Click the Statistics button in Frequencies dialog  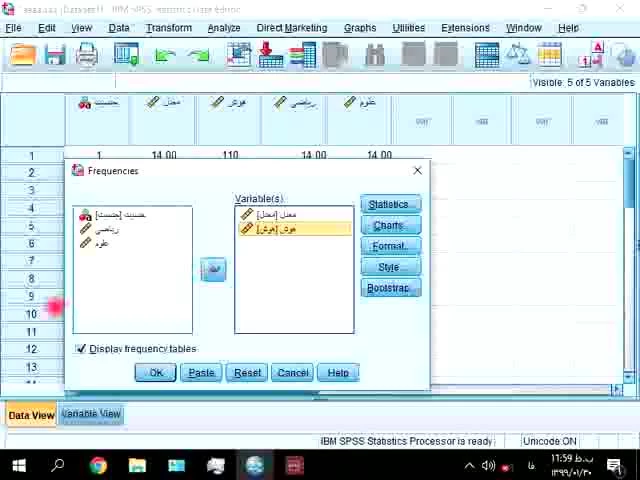(389, 205)
